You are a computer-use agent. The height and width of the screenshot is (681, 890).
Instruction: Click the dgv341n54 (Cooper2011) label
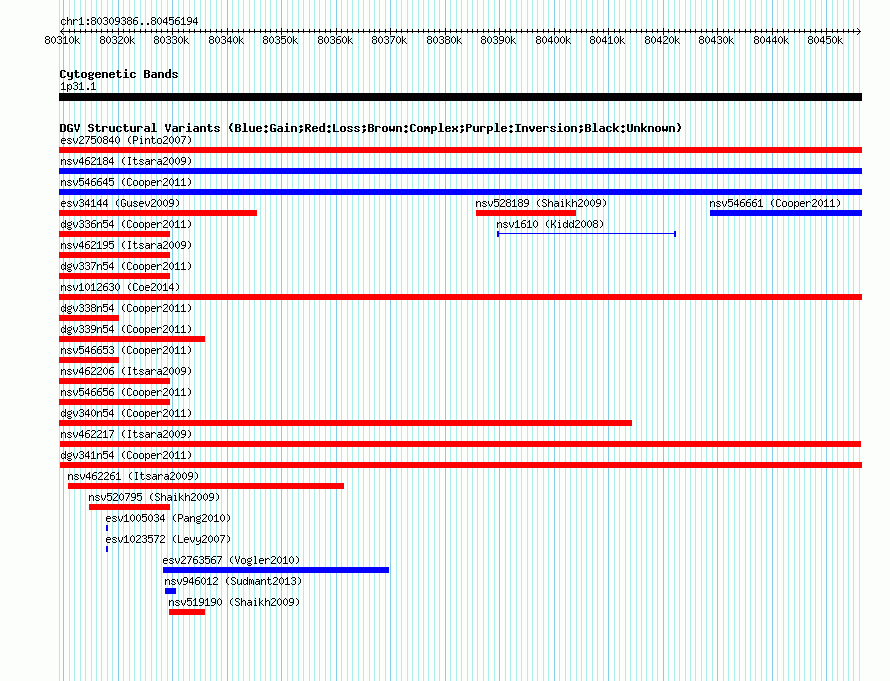pos(126,455)
